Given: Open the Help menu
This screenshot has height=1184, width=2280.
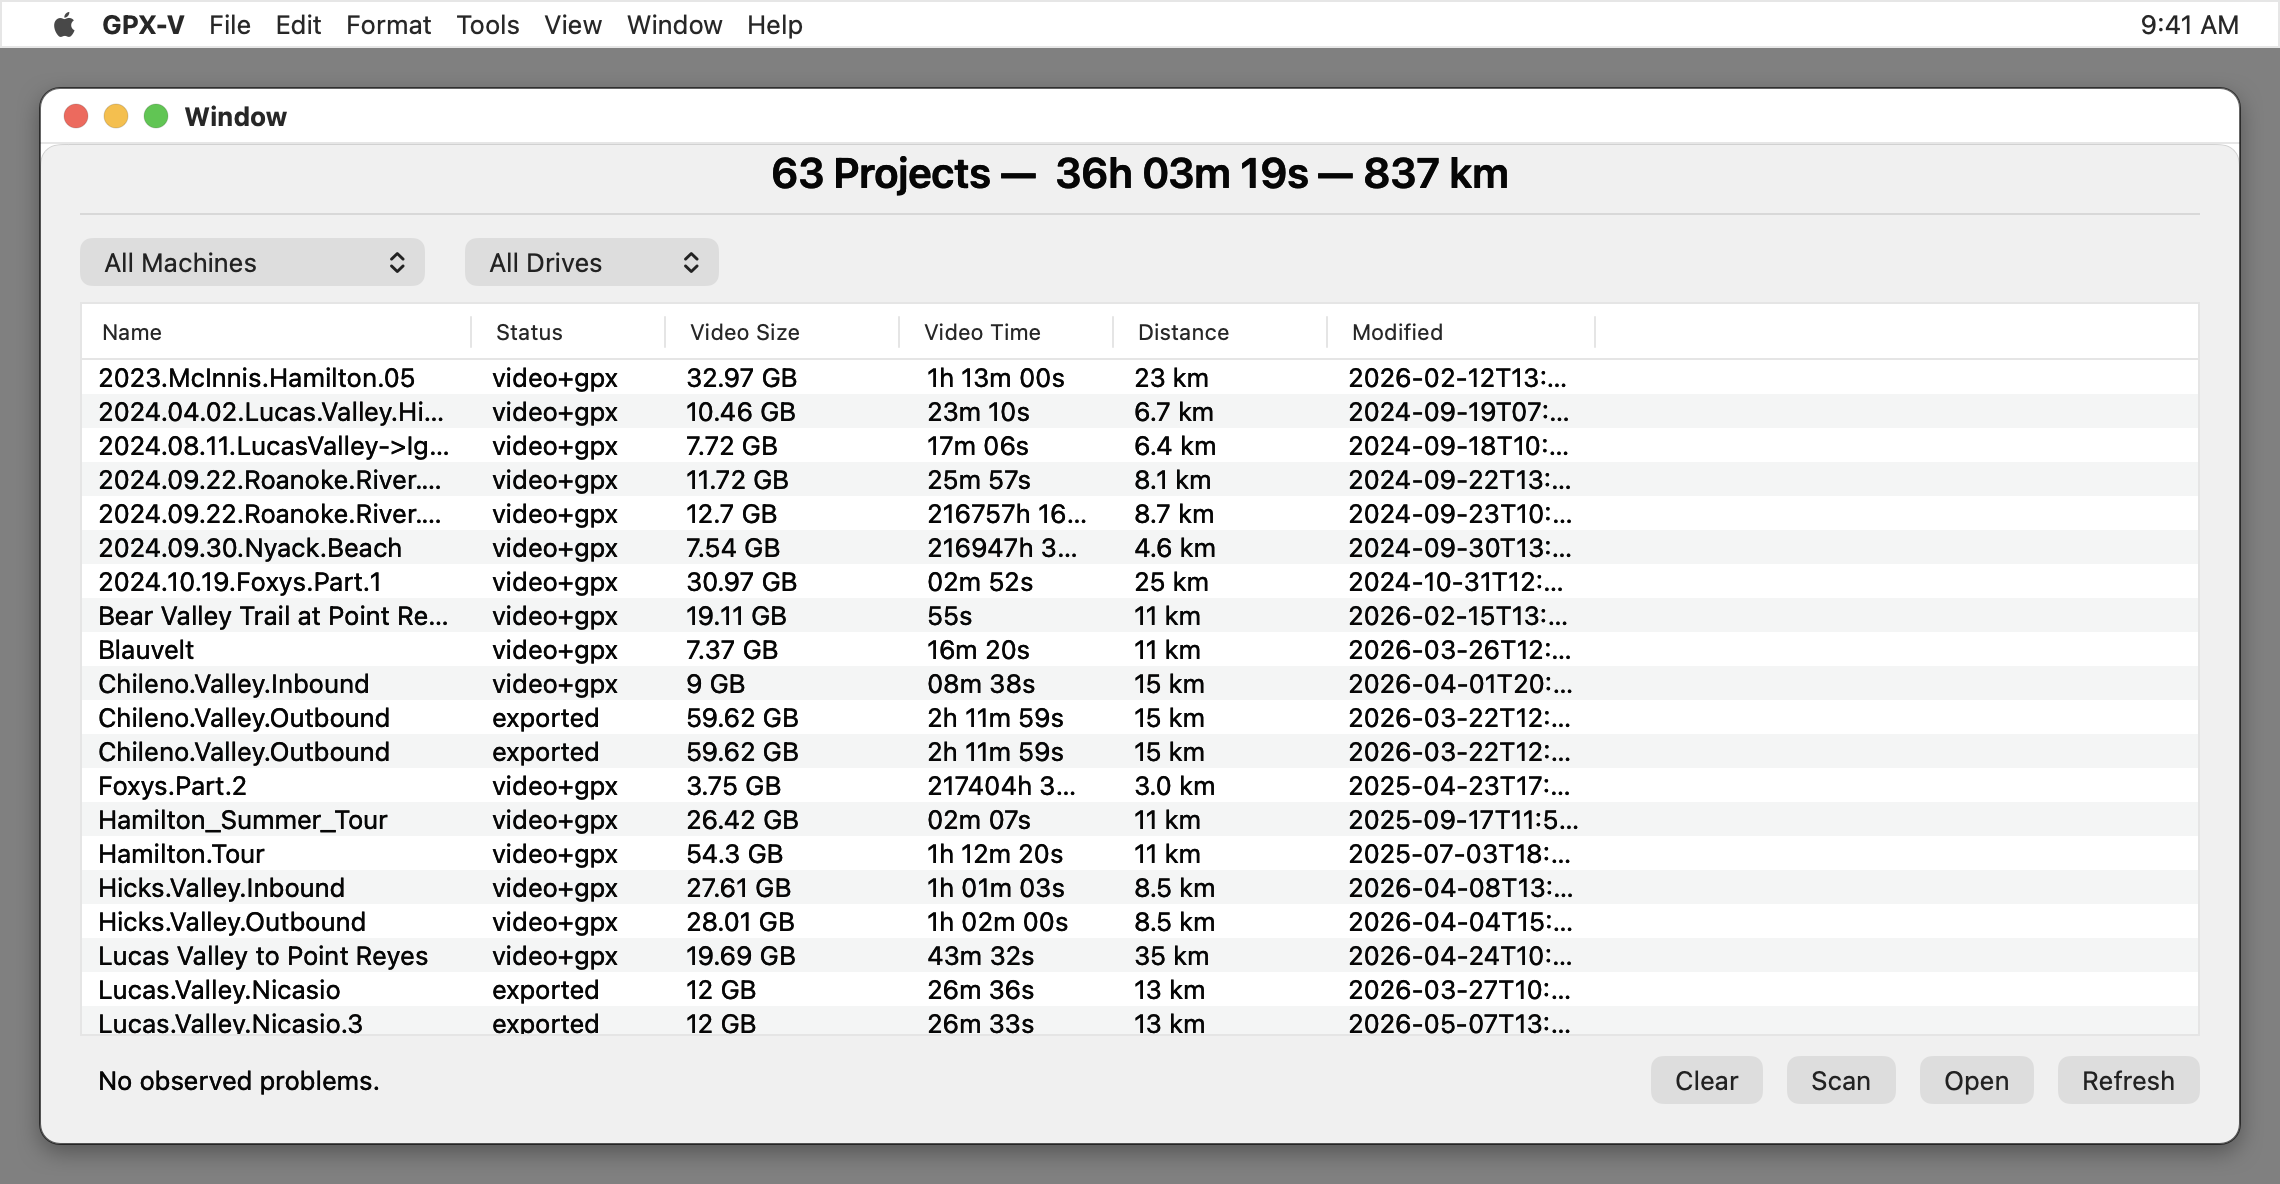Looking at the screenshot, I should 775,25.
